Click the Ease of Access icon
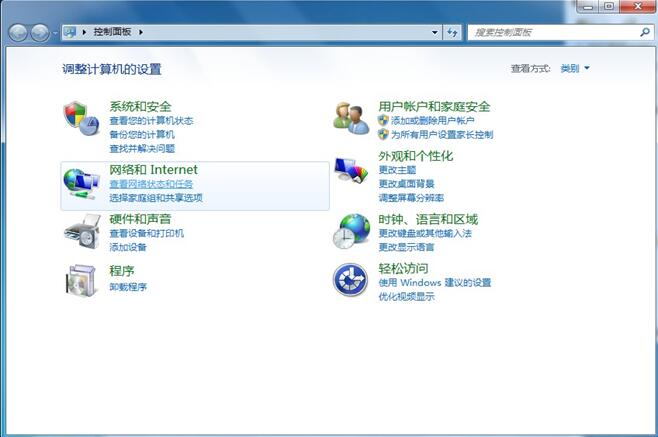Viewport: 658px width, 437px height. [x=351, y=280]
